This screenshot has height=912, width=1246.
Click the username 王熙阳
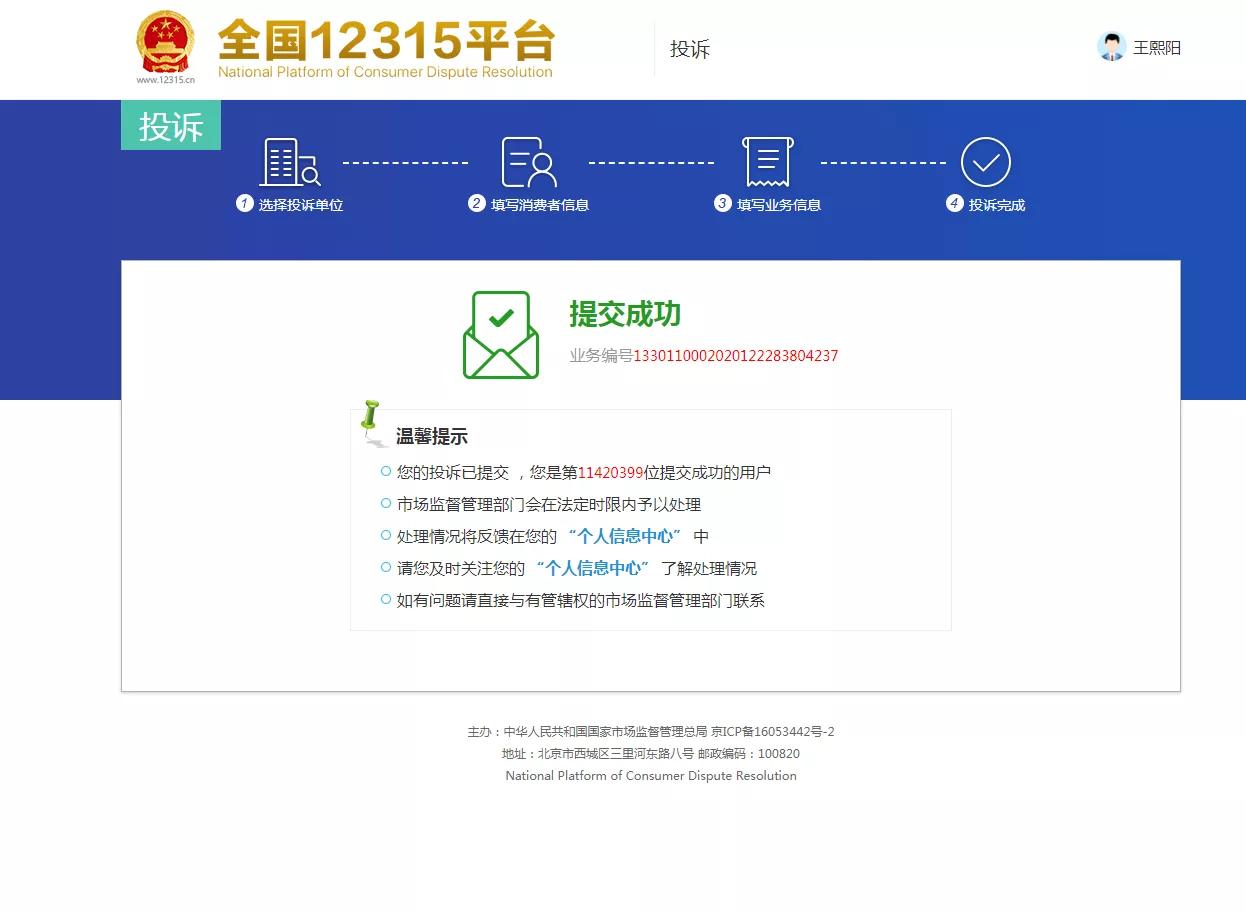click(1157, 48)
